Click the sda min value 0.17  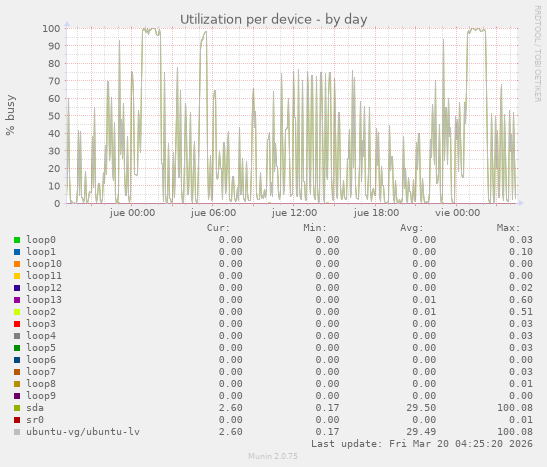[327, 408]
